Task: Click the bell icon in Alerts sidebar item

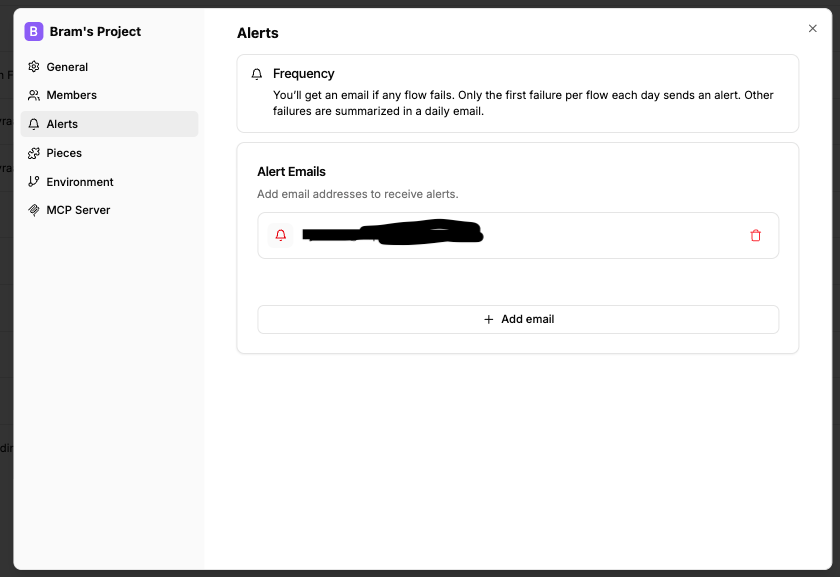Action: (34, 124)
